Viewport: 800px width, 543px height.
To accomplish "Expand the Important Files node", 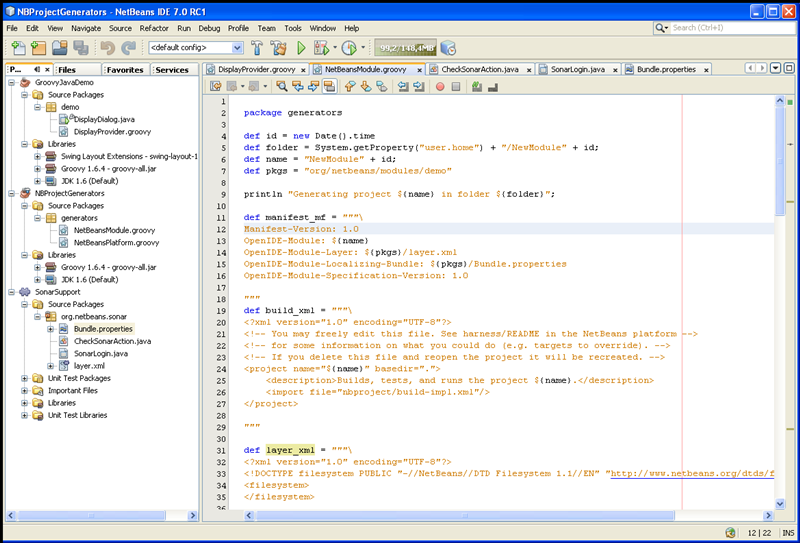I will [x=24, y=391].
